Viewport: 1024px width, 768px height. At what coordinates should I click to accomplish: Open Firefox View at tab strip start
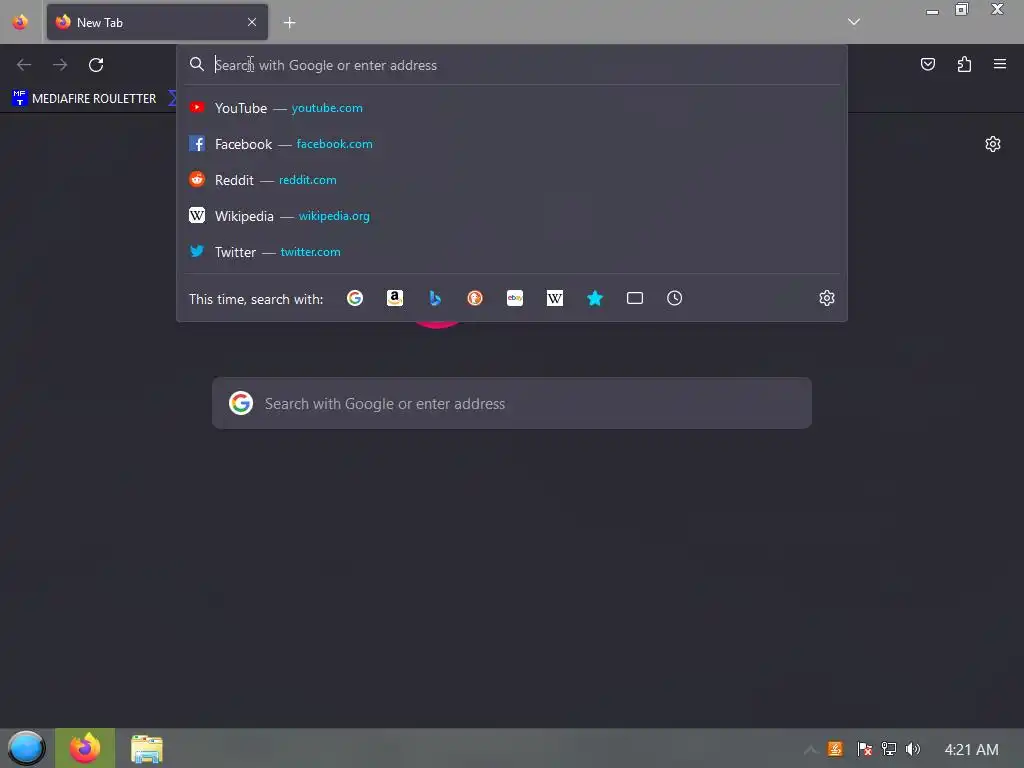click(20, 22)
